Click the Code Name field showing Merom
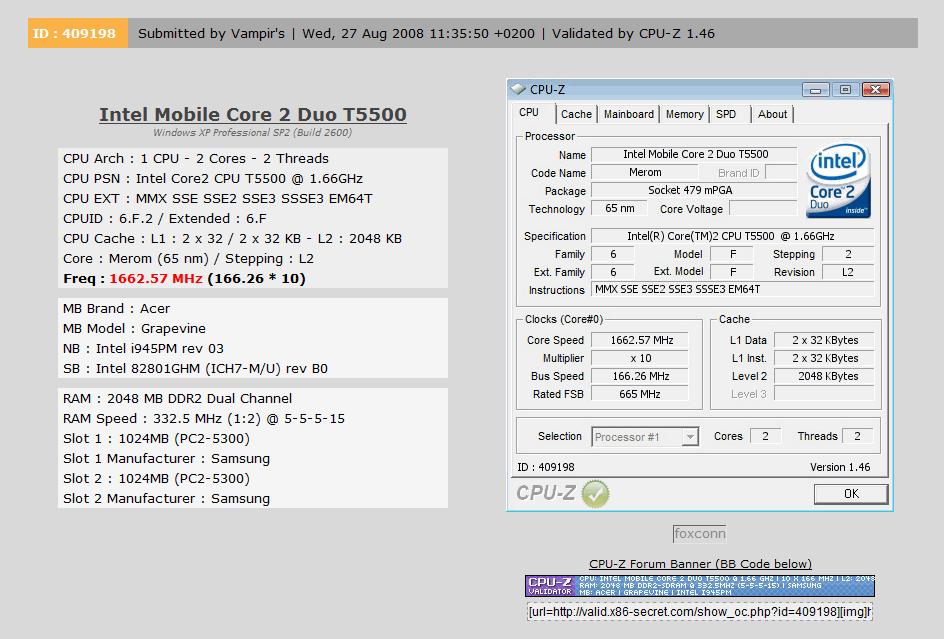Image resolution: width=944 pixels, height=639 pixels. (646, 173)
